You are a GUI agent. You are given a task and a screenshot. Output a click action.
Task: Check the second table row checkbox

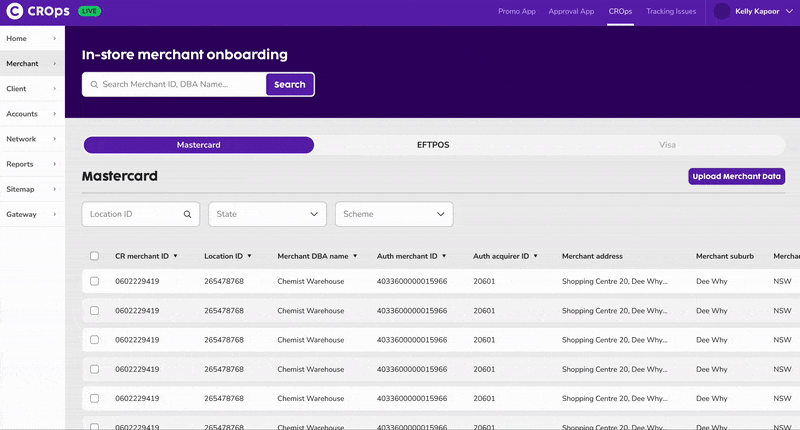pos(94,311)
